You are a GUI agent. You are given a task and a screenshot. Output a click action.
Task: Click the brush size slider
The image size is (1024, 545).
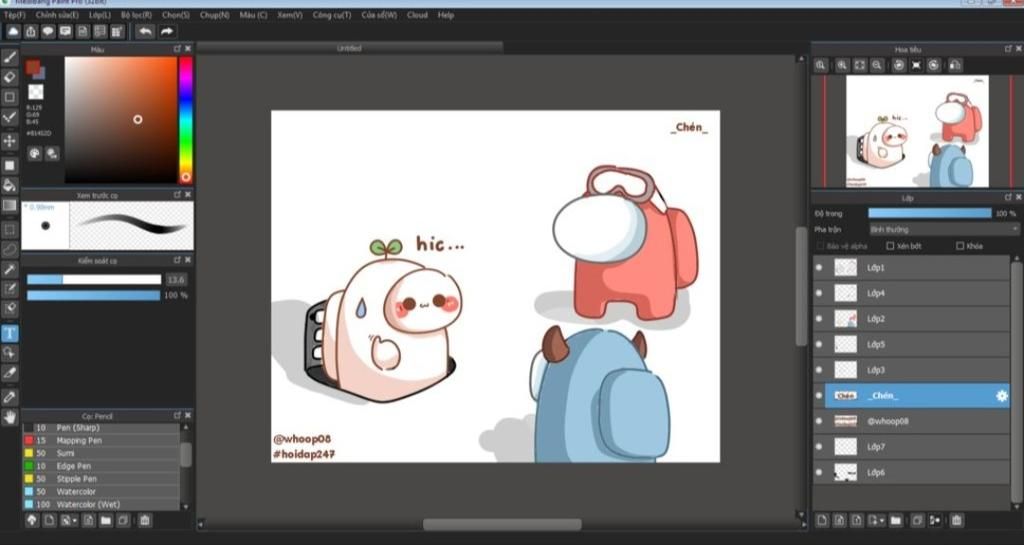tap(93, 279)
